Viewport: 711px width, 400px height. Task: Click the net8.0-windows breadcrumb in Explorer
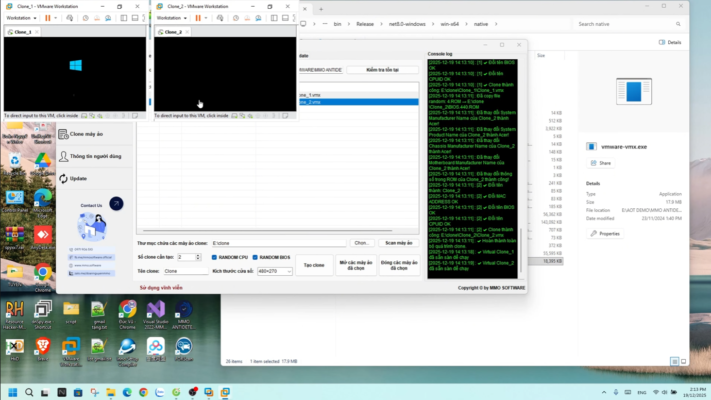407,24
